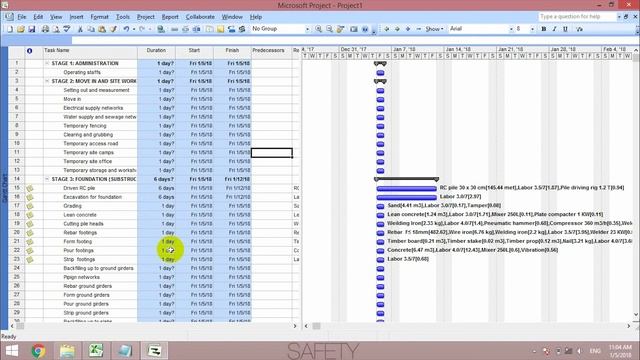Viewport: 640px width, 360px height.
Task: Hide subtasks with minus button
Action: (x=419, y=29)
